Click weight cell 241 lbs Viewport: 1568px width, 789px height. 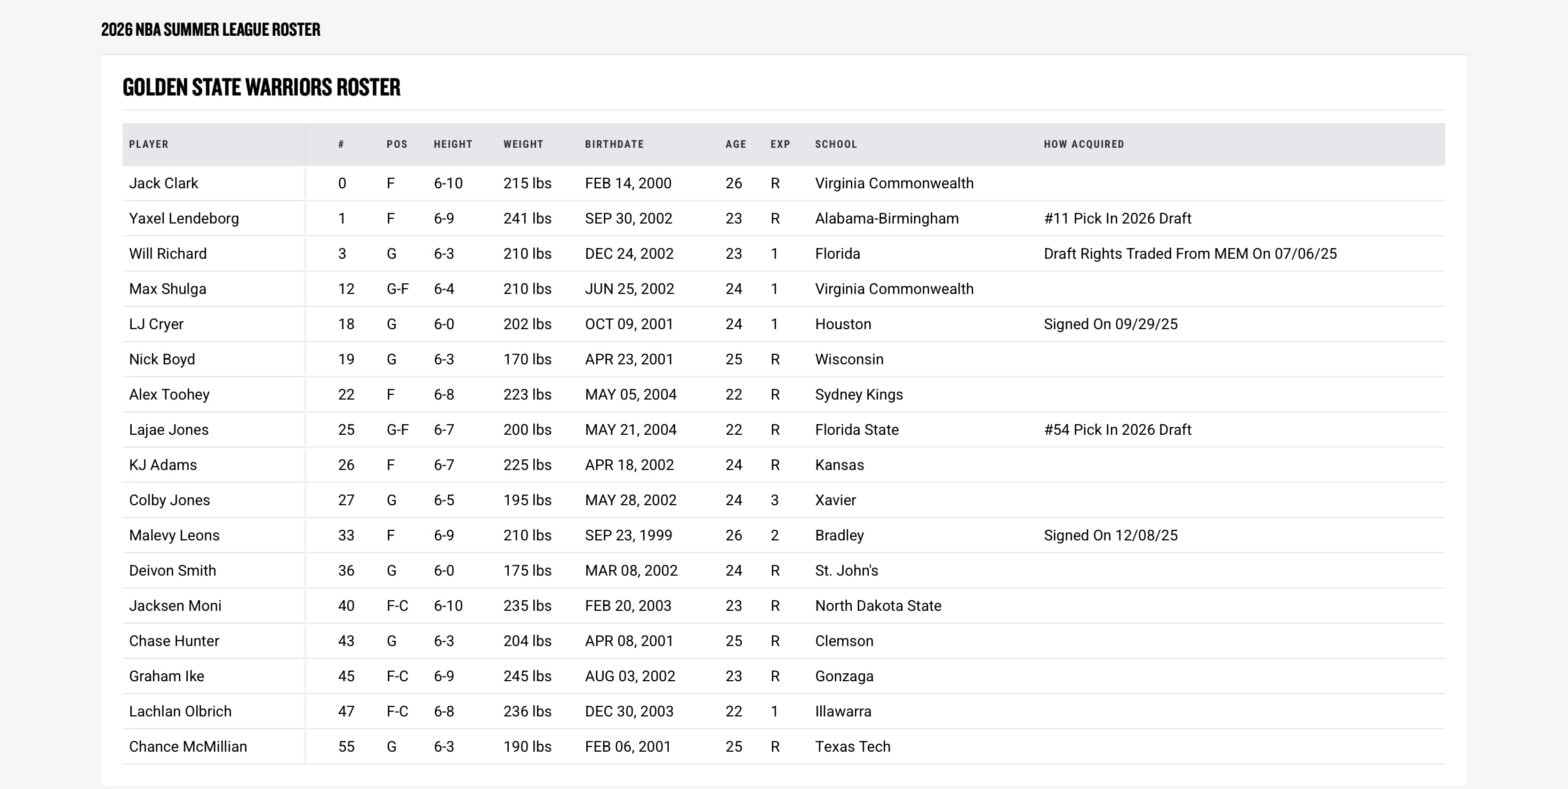pos(527,218)
